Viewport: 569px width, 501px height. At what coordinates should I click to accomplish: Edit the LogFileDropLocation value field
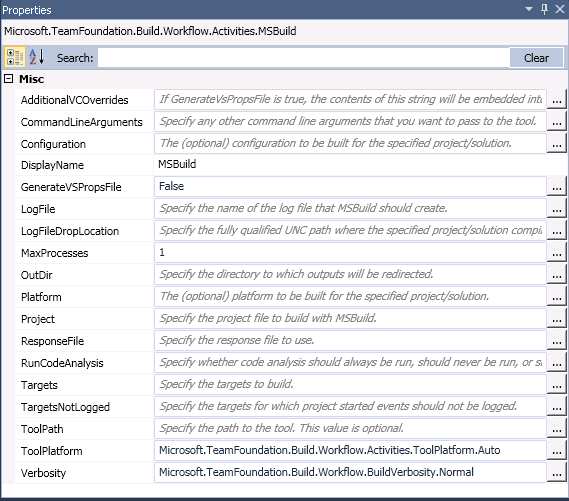coord(350,230)
